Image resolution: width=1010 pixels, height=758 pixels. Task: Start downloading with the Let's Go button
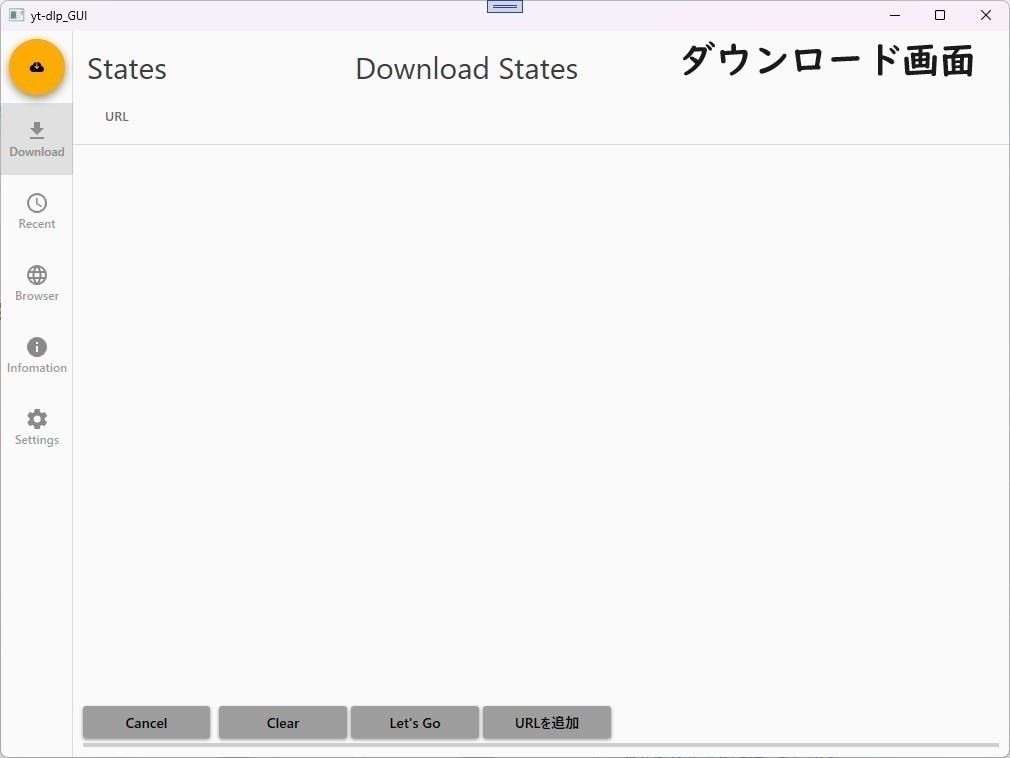pyautogui.click(x=414, y=722)
